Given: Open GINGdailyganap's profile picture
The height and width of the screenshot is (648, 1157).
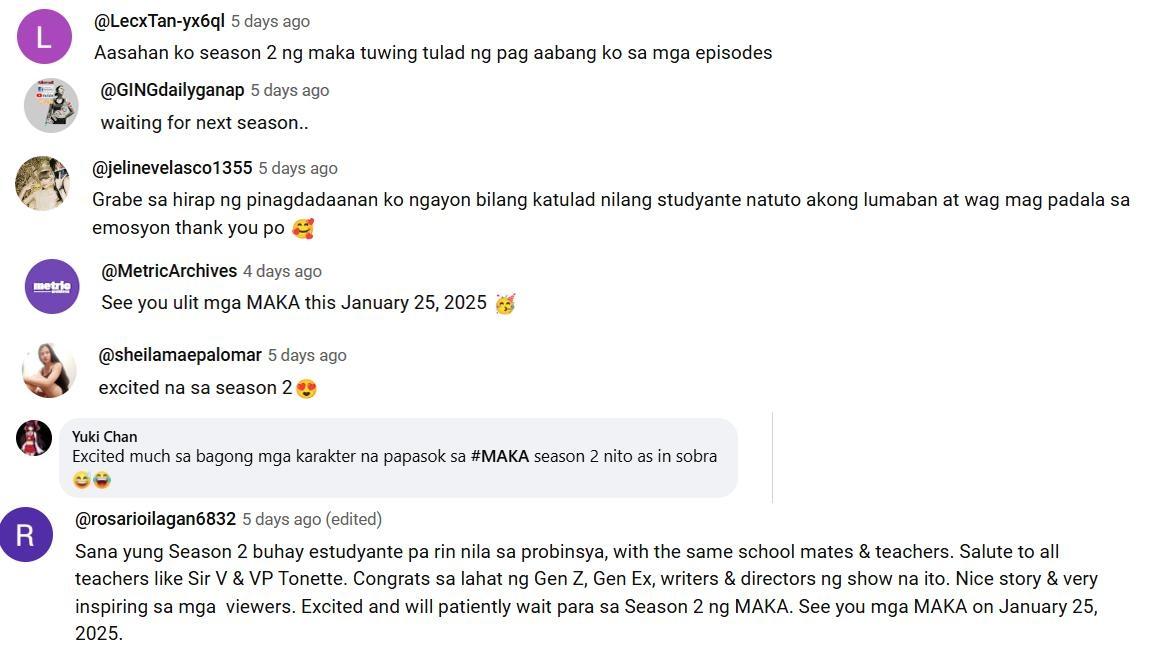Looking at the screenshot, I should [x=51, y=105].
